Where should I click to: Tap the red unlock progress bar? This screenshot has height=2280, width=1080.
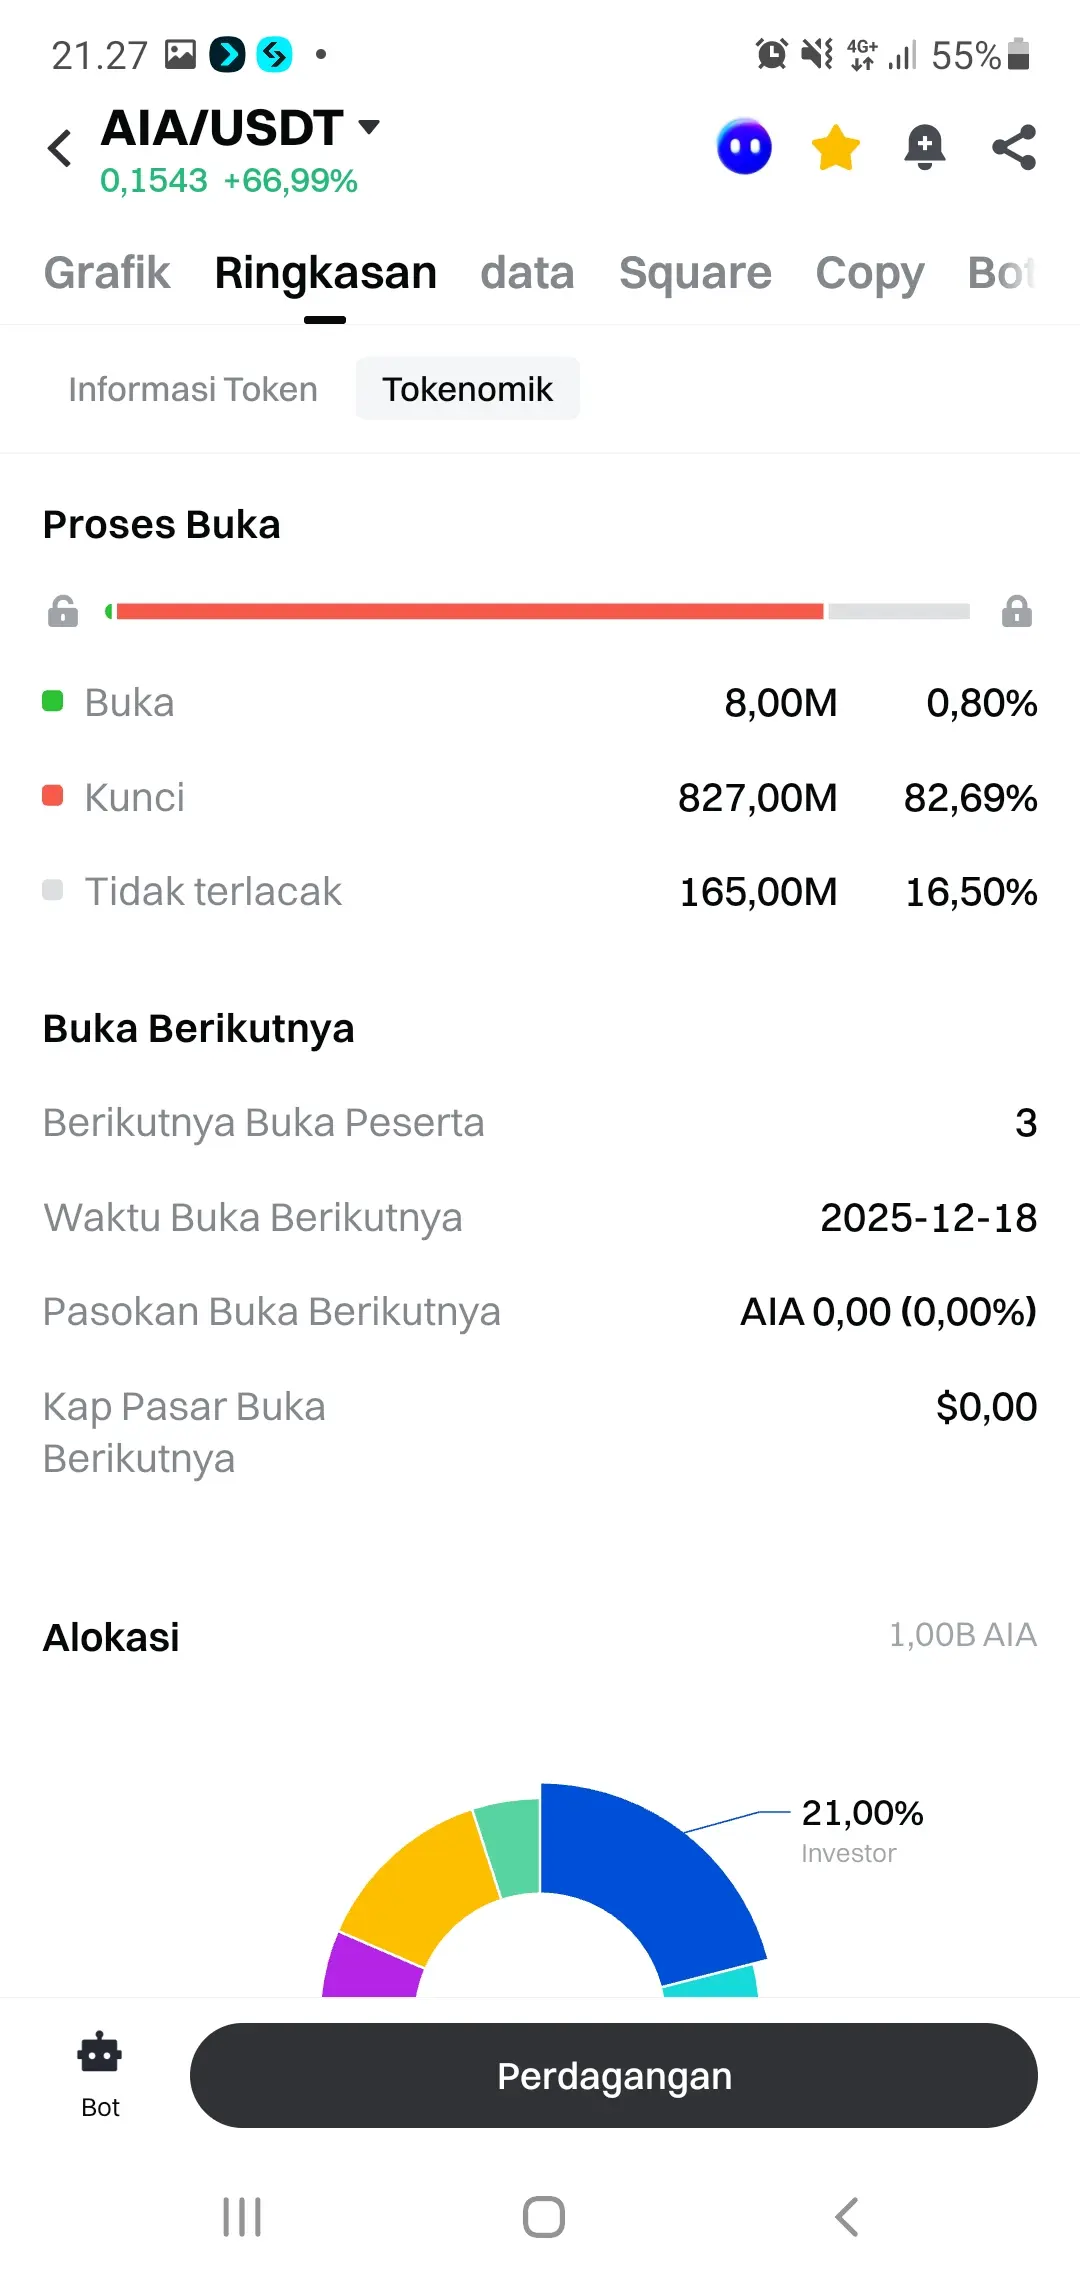[470, 611]
